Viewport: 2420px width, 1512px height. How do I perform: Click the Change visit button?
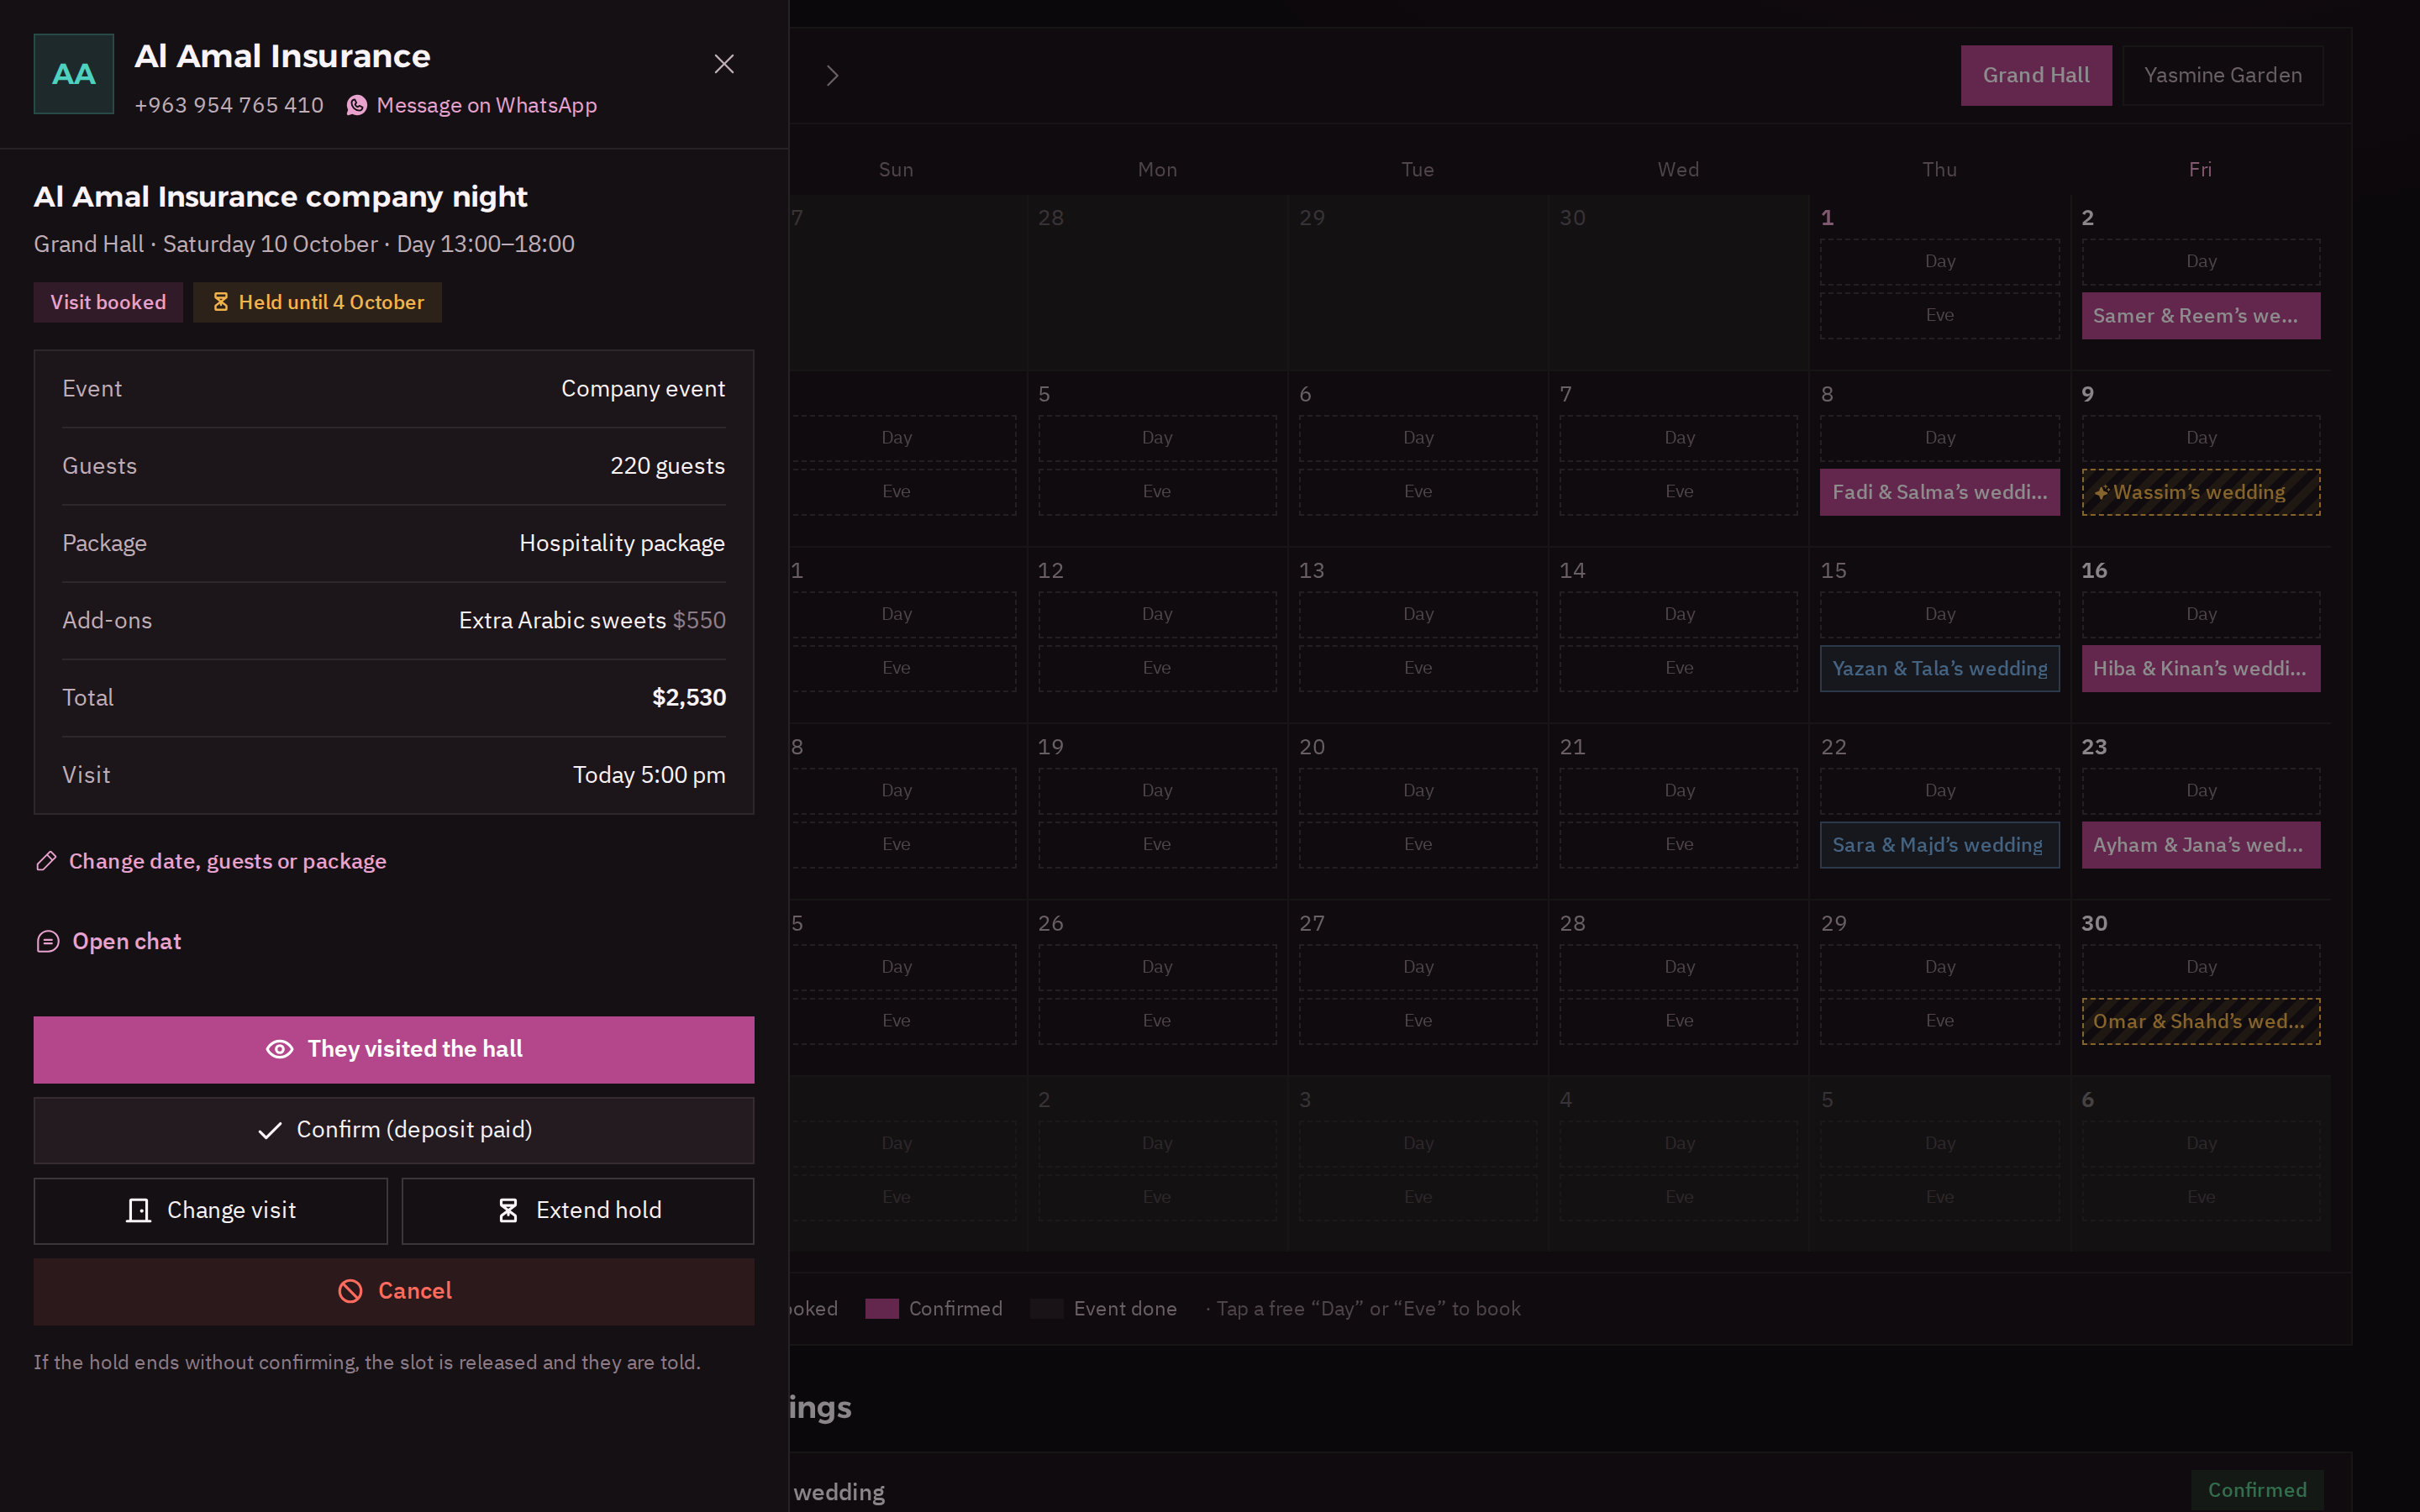click(x=210, y=1211)
